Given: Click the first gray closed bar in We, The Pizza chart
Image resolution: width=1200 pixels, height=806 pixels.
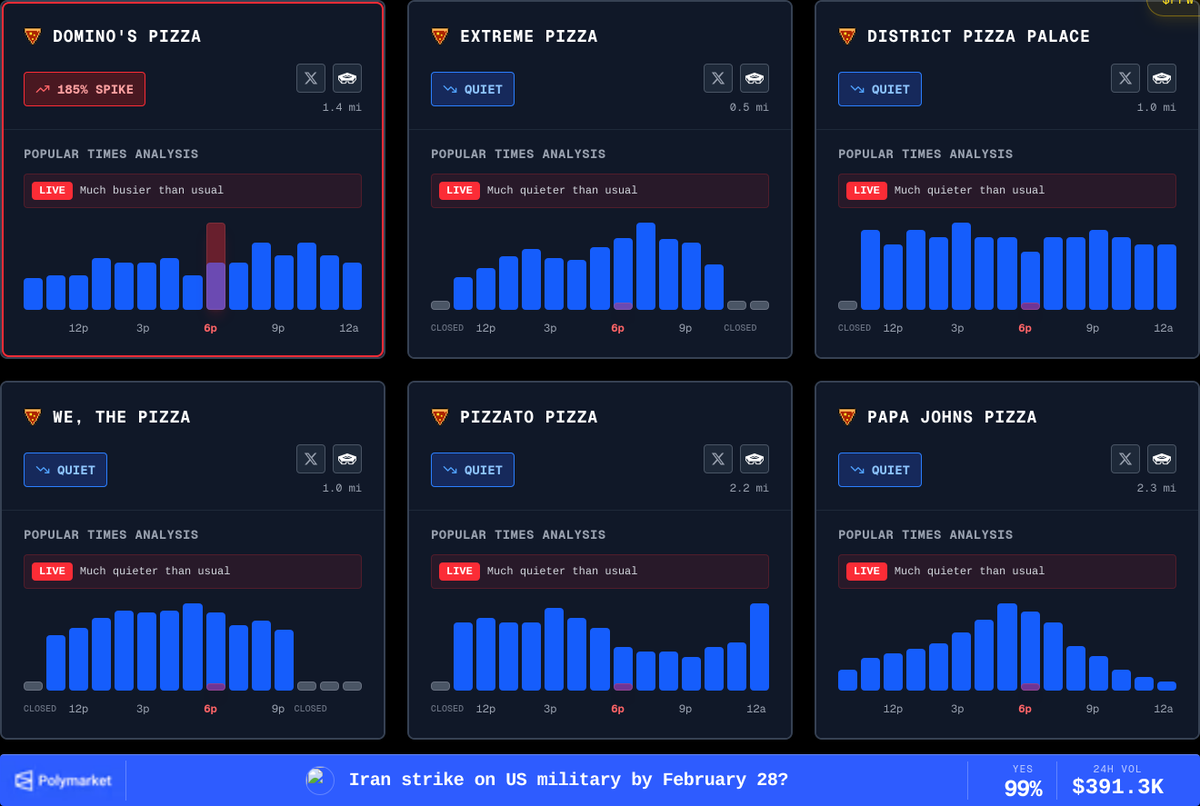Looking at the screenshot, I should pos(33,686).
